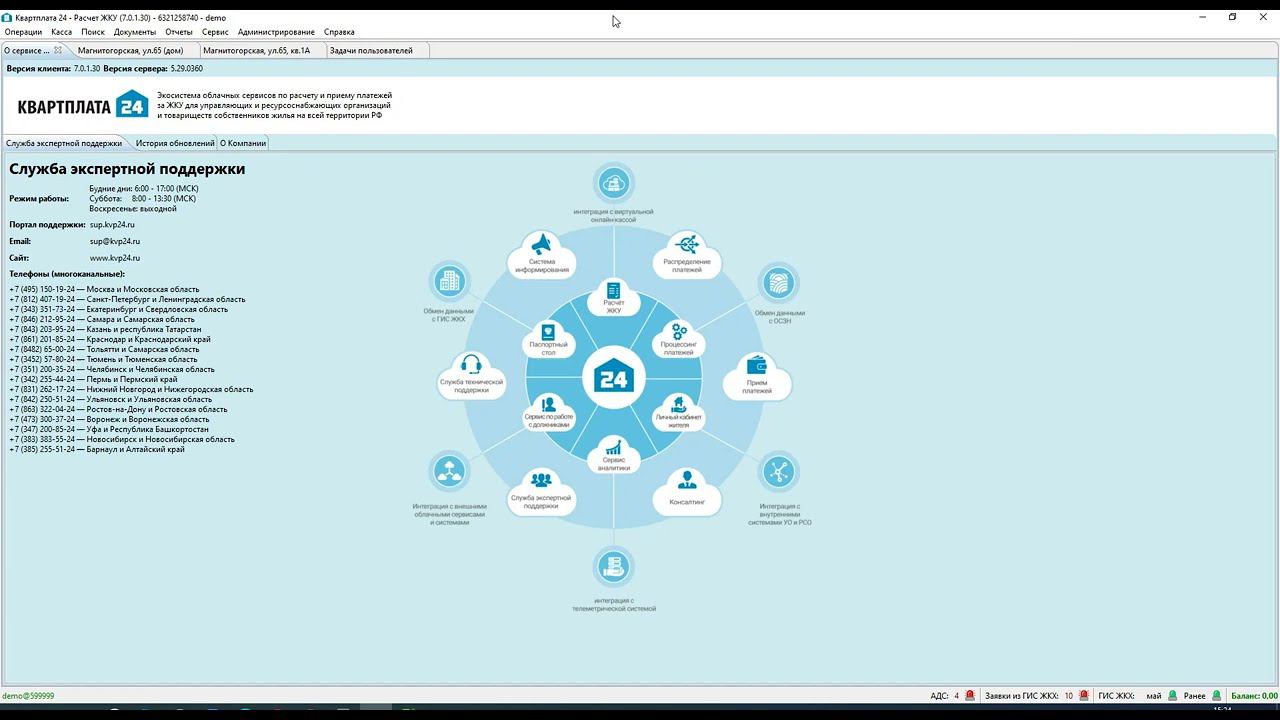Click the Служба технической поддержки headset icon

click(471, 365)
